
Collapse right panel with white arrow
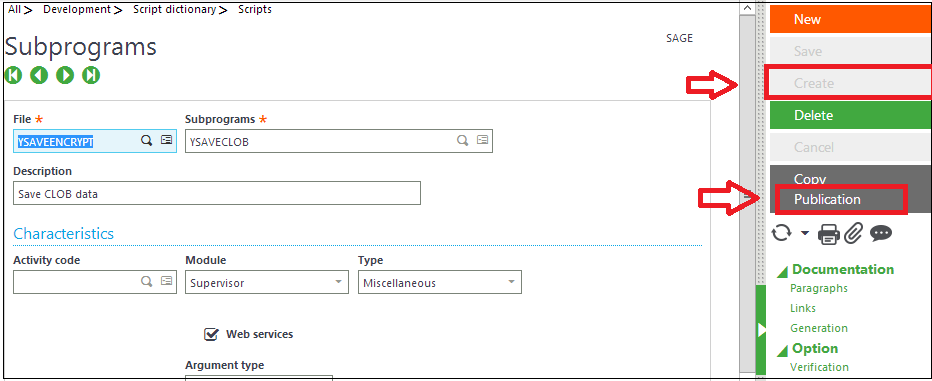tap(761, 330)
